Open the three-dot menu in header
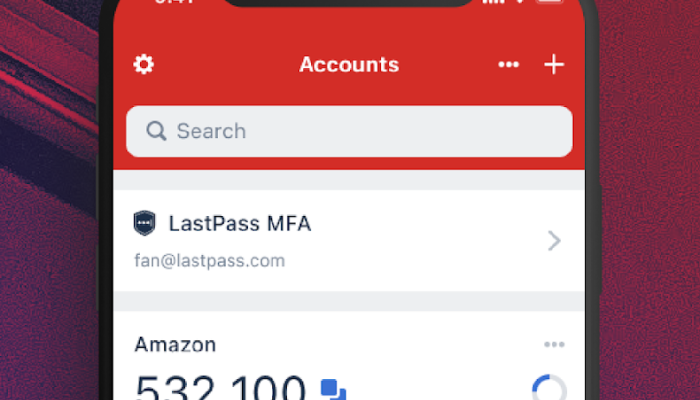The height and width of the screenshot is (400, 700). 508,65
